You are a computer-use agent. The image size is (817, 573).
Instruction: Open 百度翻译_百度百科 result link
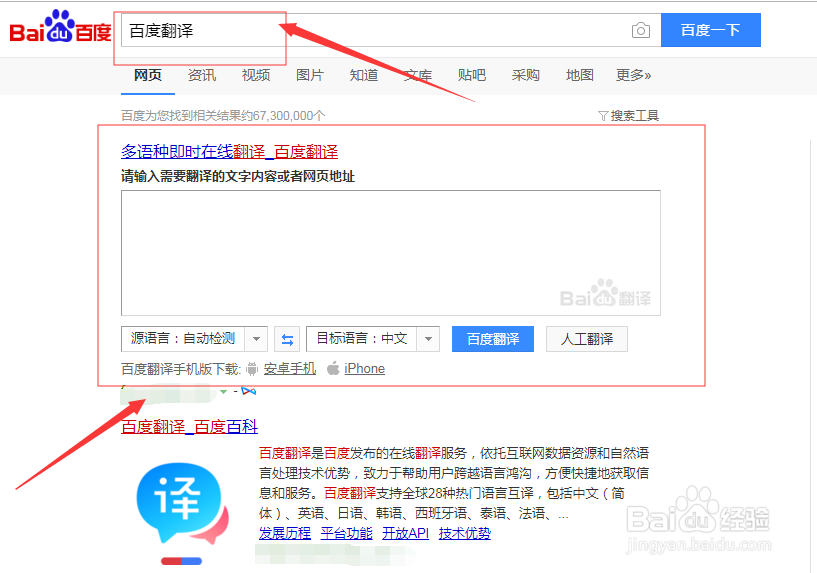(x=189, y=427)
